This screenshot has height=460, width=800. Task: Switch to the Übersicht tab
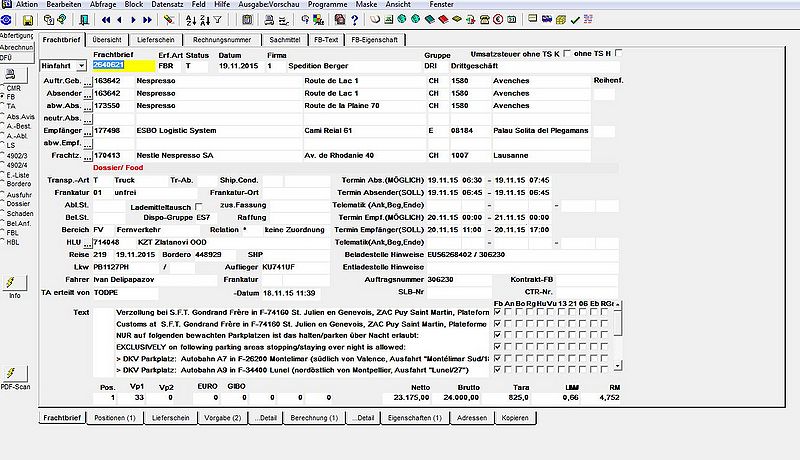coord(107,40)
